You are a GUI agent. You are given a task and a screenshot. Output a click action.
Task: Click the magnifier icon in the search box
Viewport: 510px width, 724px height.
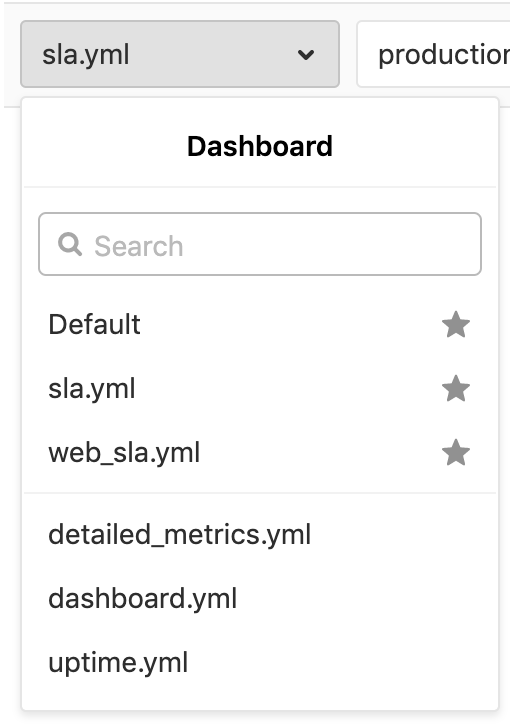point(70,244)
